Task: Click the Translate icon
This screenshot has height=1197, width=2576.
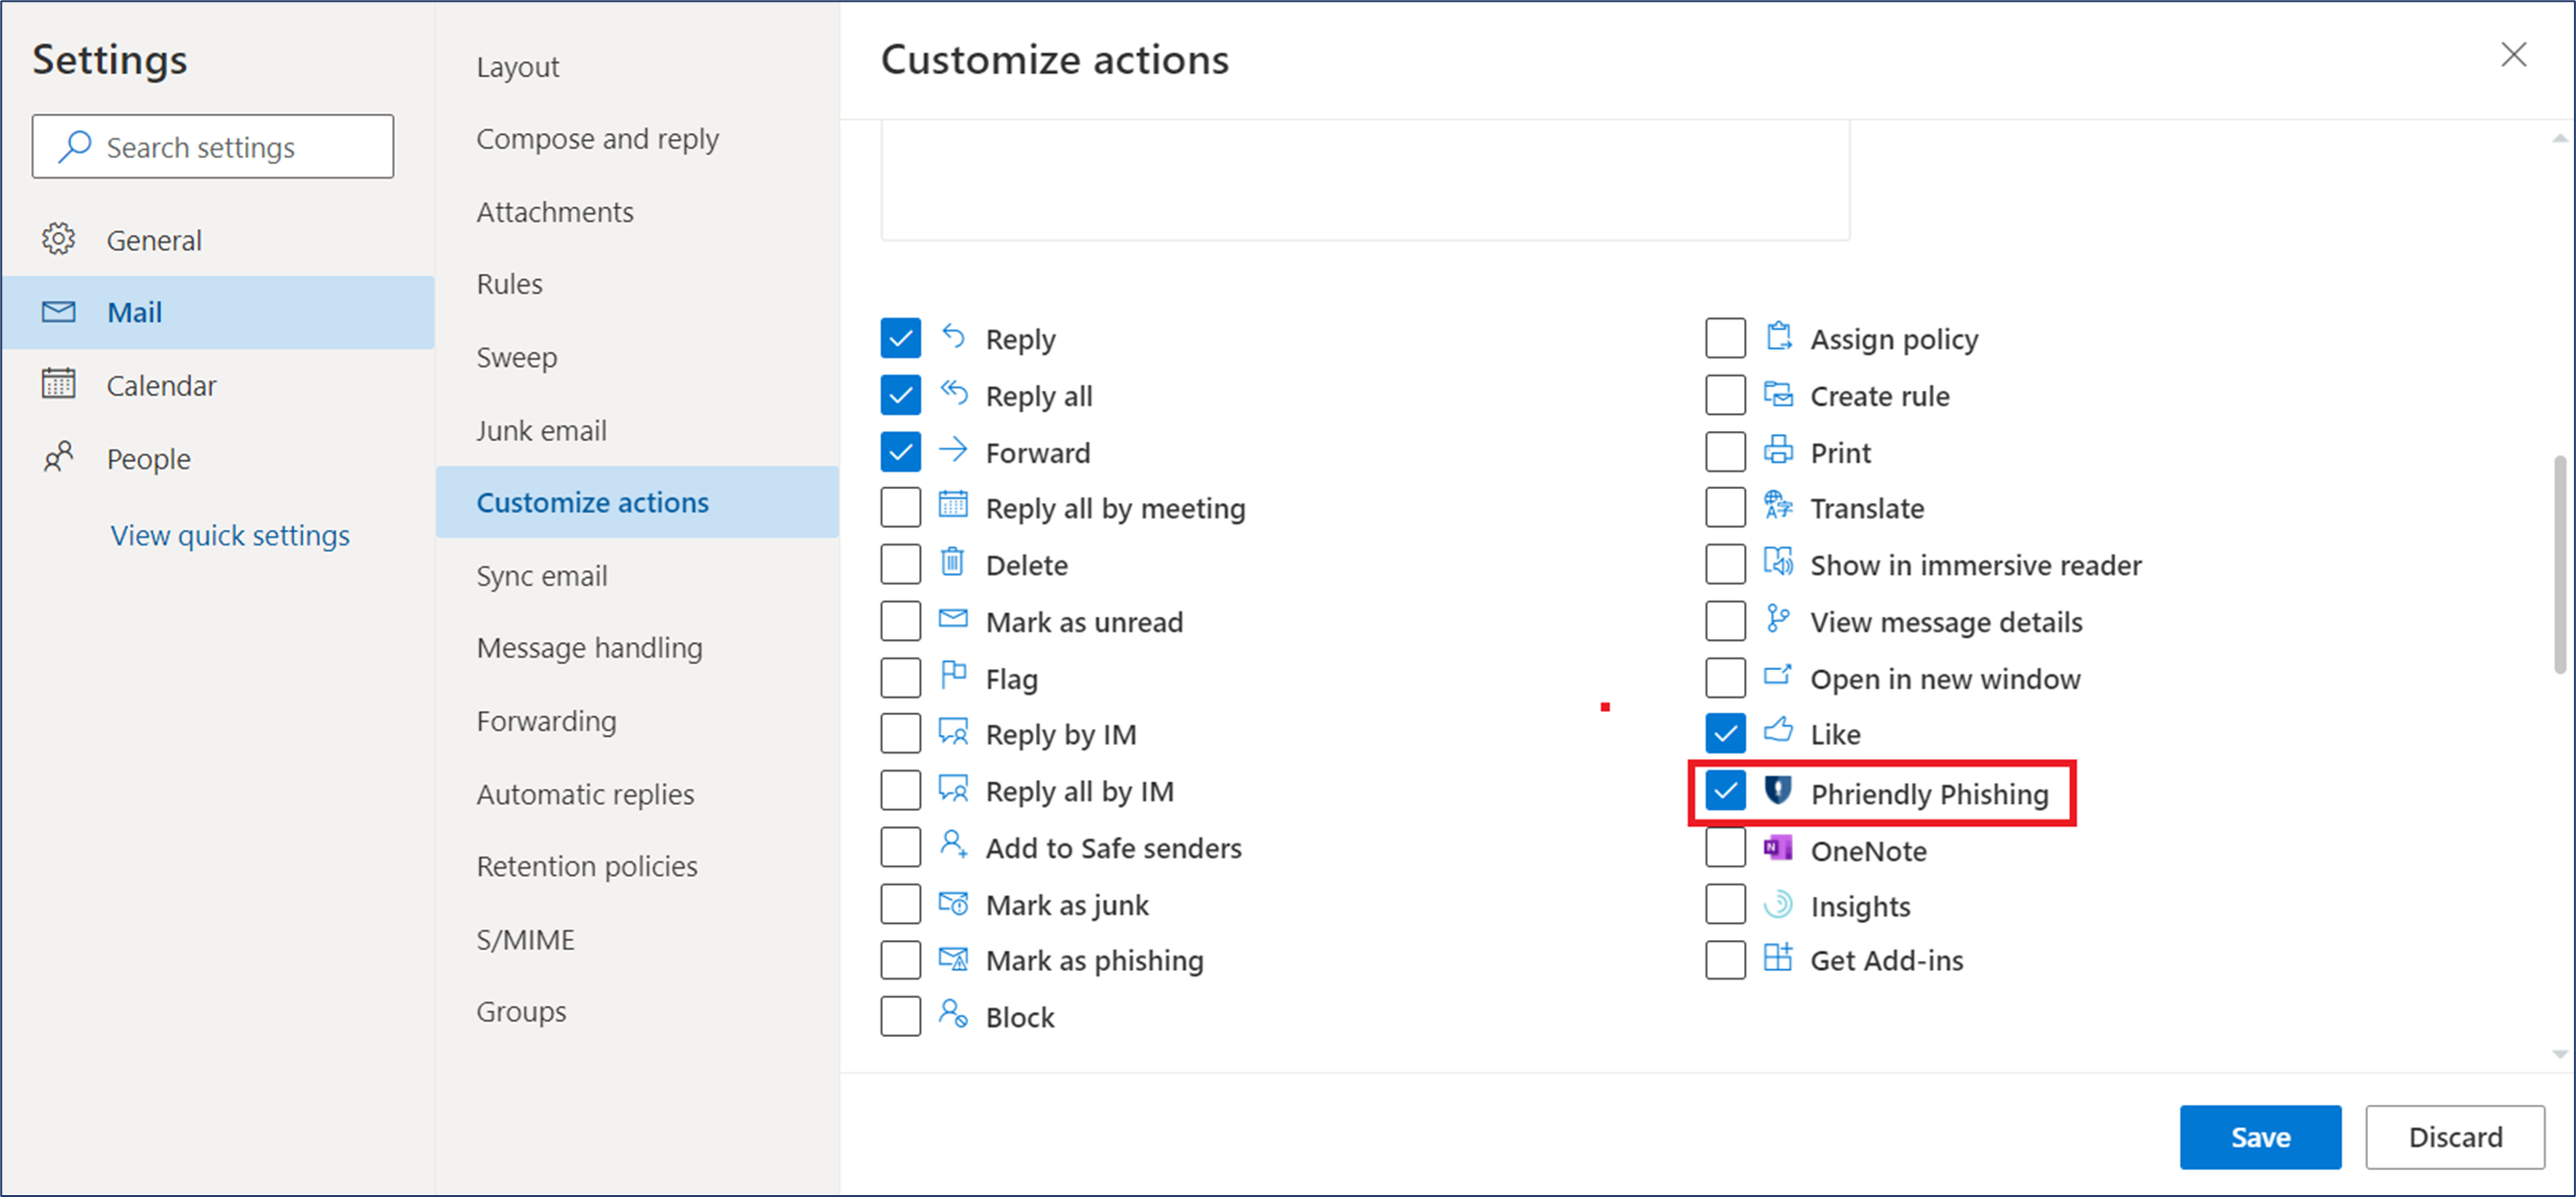Action: (1778, 505)
